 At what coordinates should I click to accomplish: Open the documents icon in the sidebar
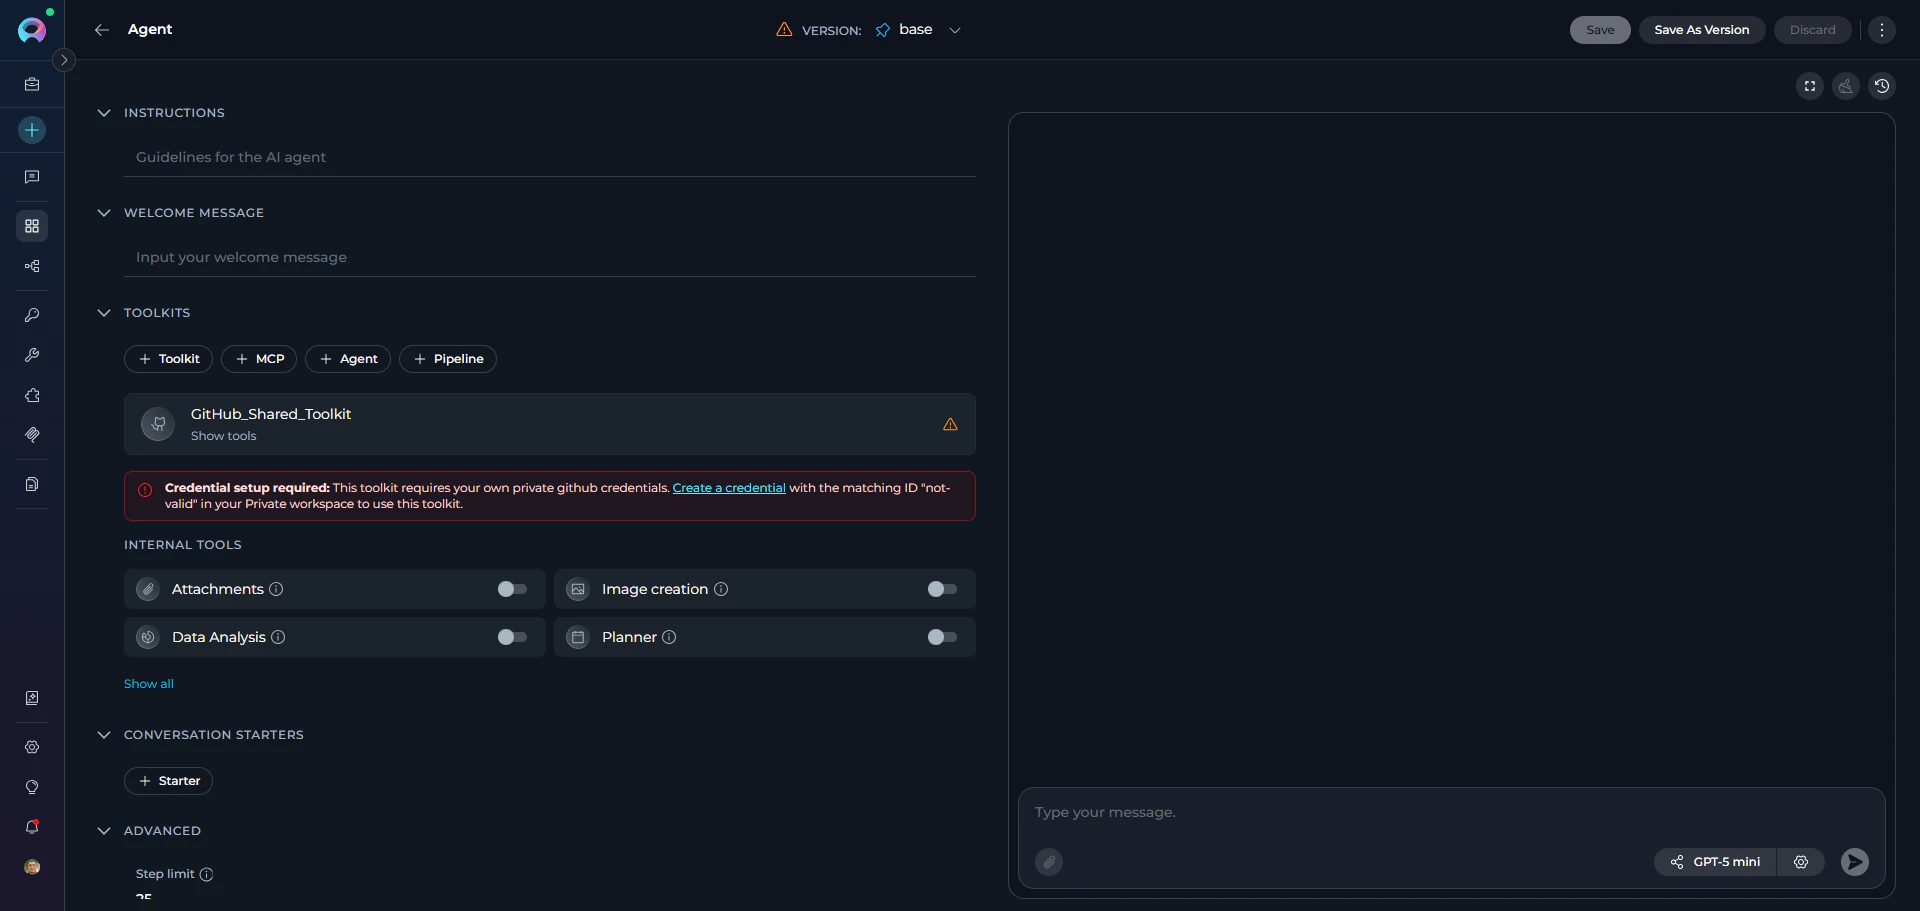[x=32, y=484]
